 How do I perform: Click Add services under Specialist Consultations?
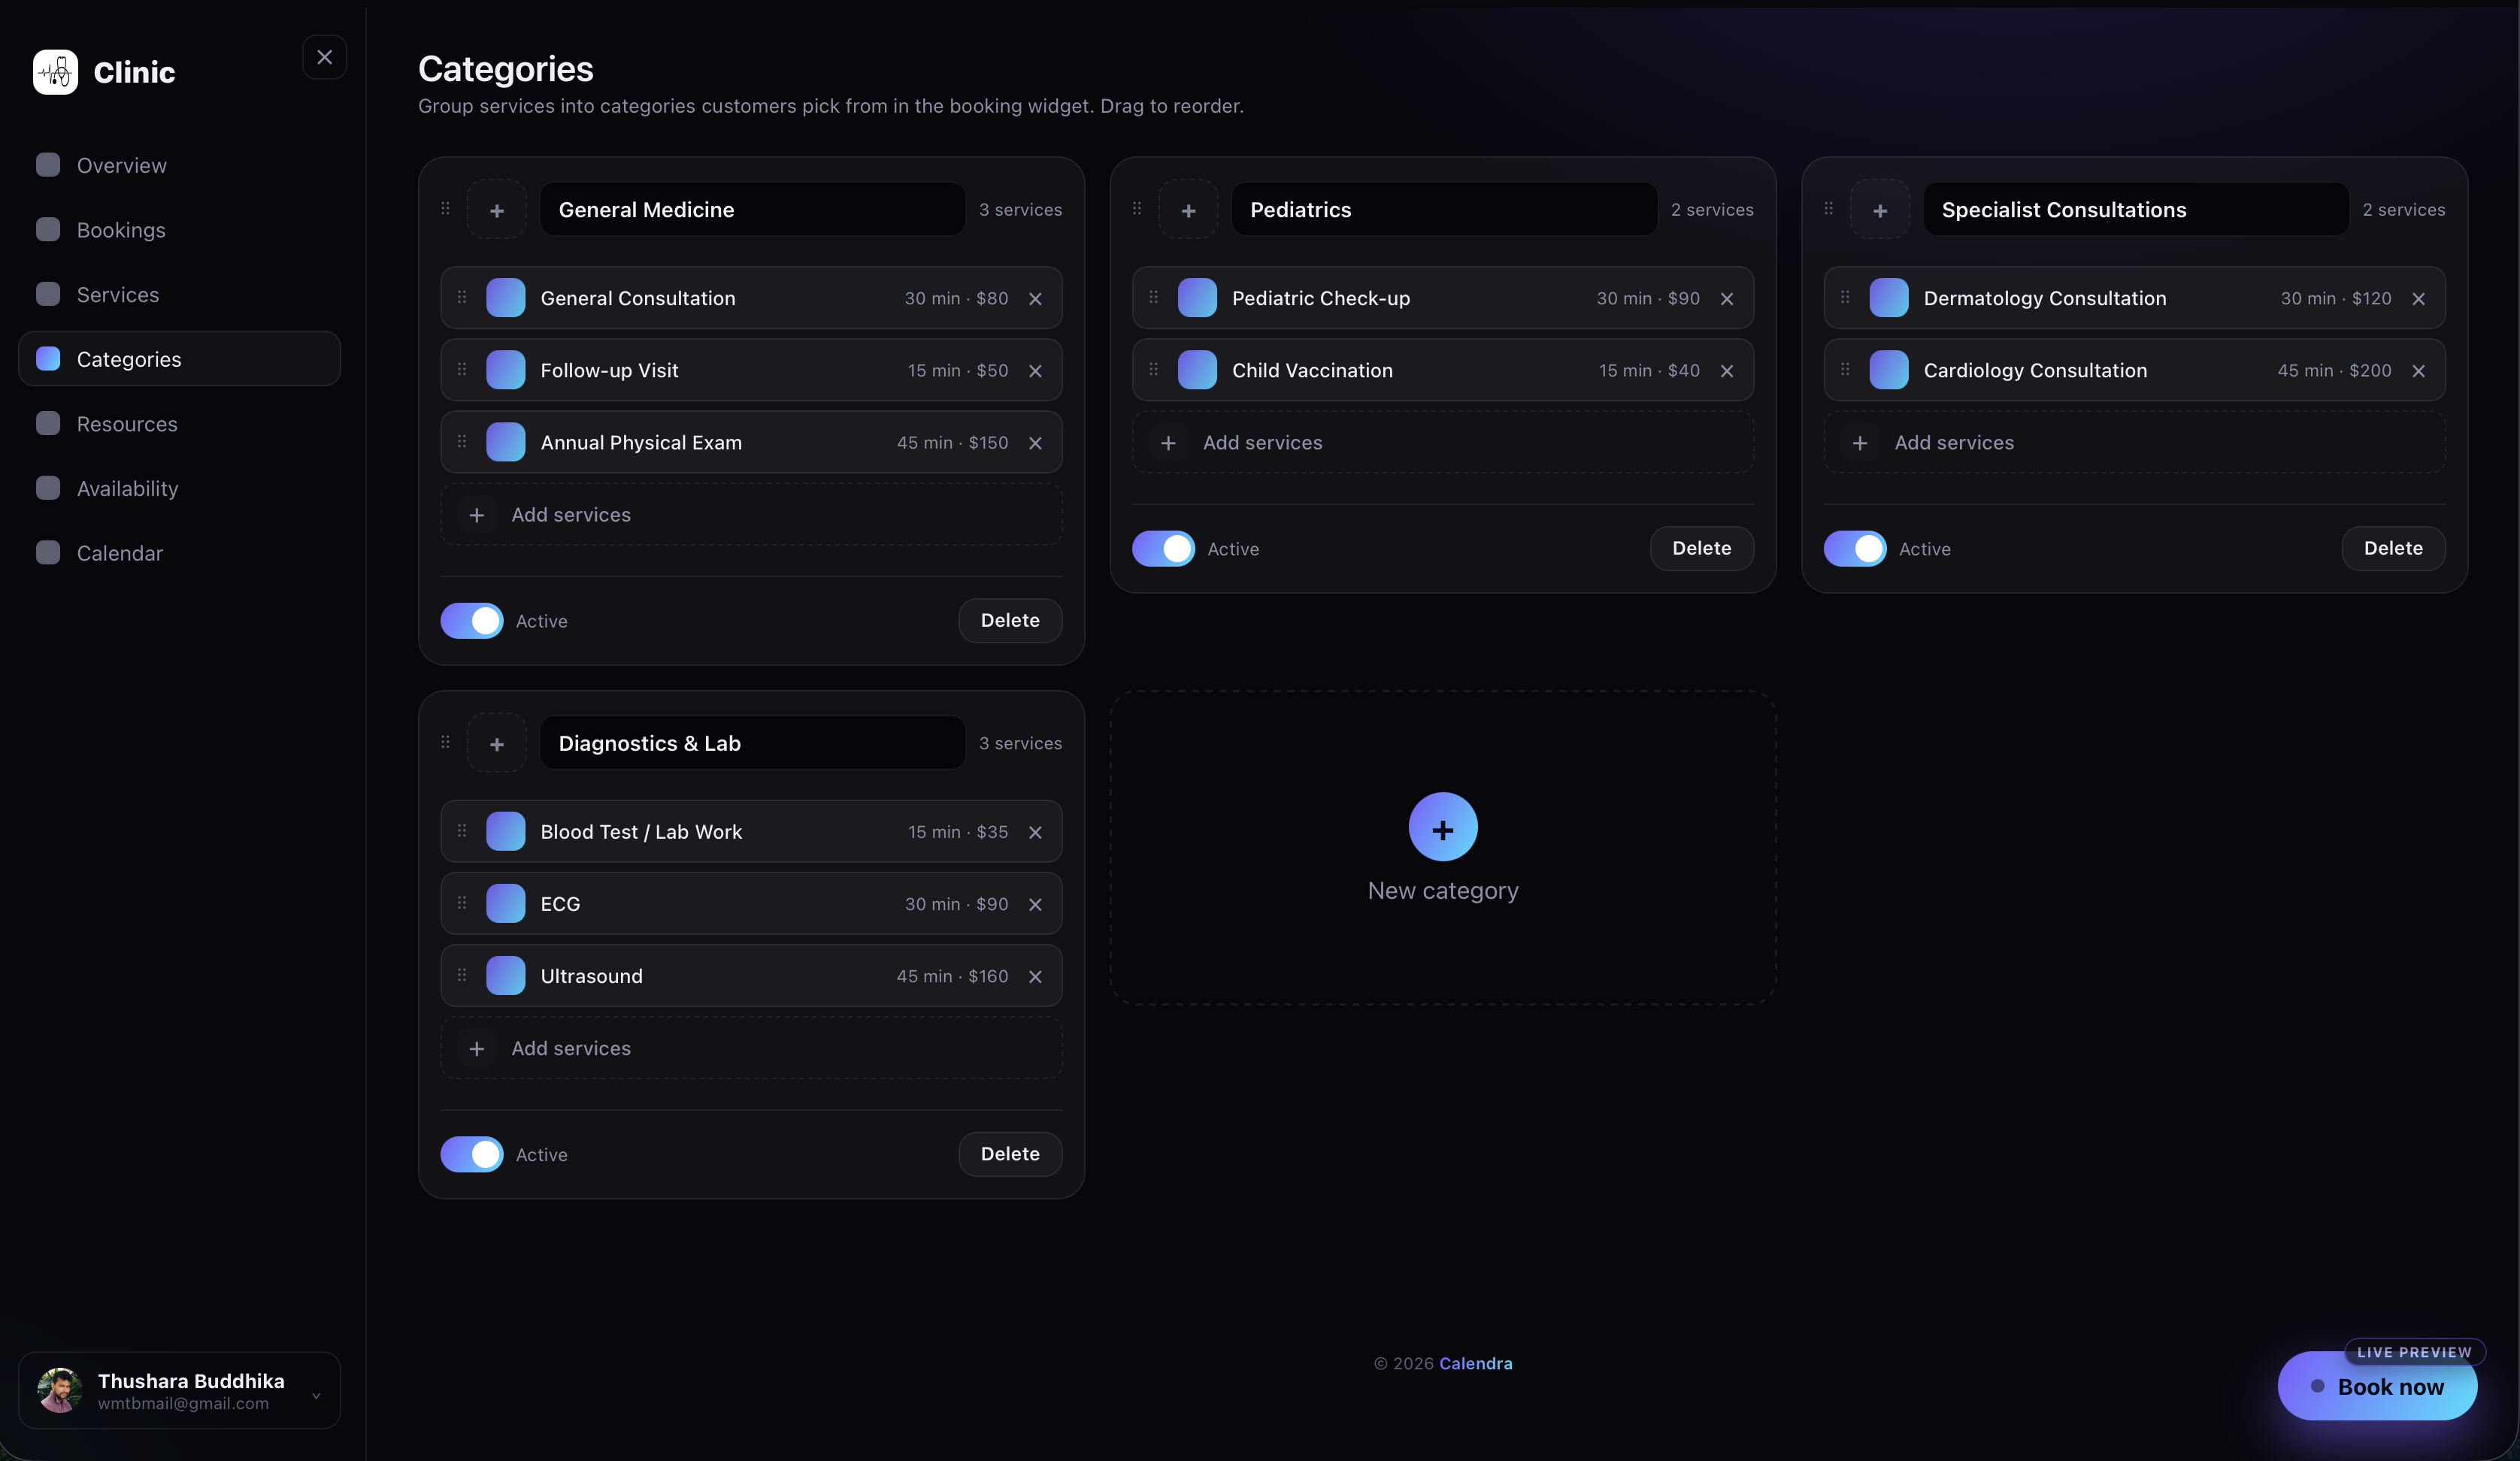(x=2134, y=443)
